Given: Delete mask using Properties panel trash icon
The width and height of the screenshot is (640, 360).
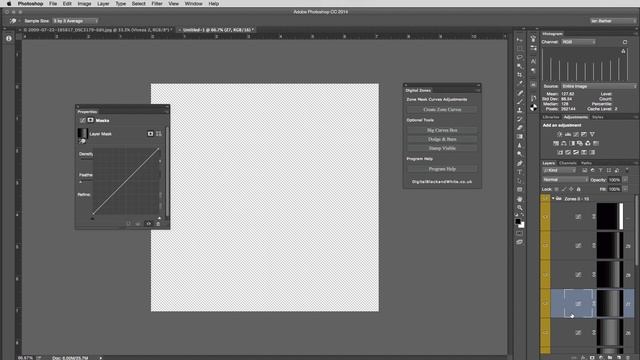Looking at the screenshot, I should [x=158, y=224].
